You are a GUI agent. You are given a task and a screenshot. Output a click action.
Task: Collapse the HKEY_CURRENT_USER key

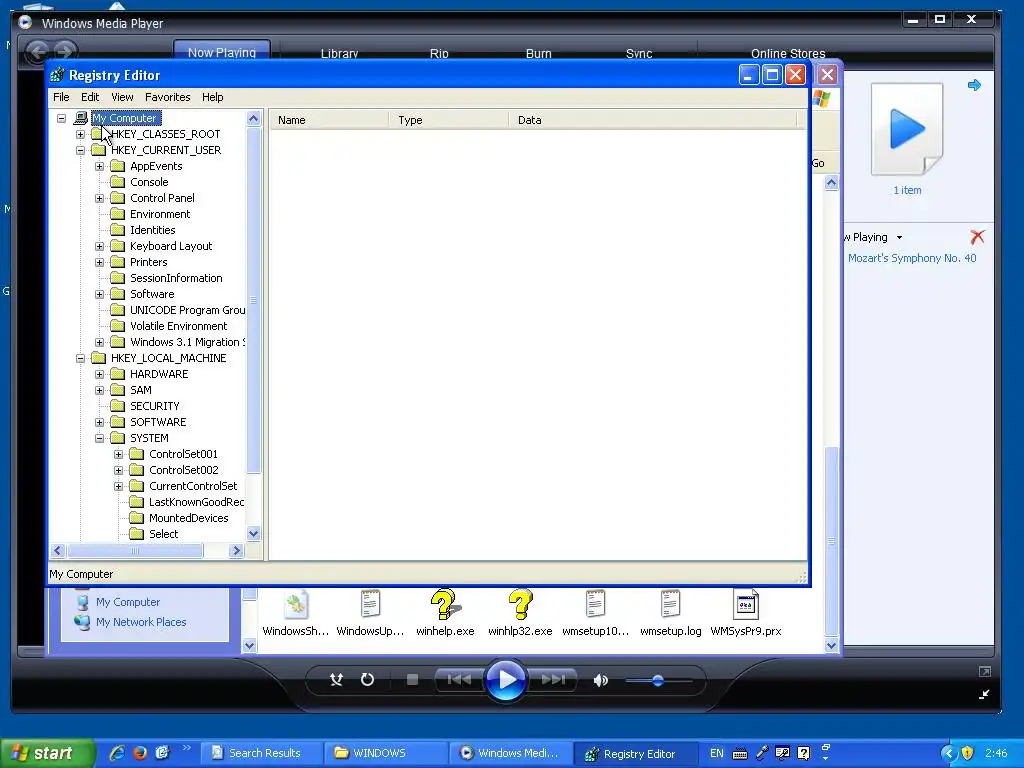(x=80, y=150)
